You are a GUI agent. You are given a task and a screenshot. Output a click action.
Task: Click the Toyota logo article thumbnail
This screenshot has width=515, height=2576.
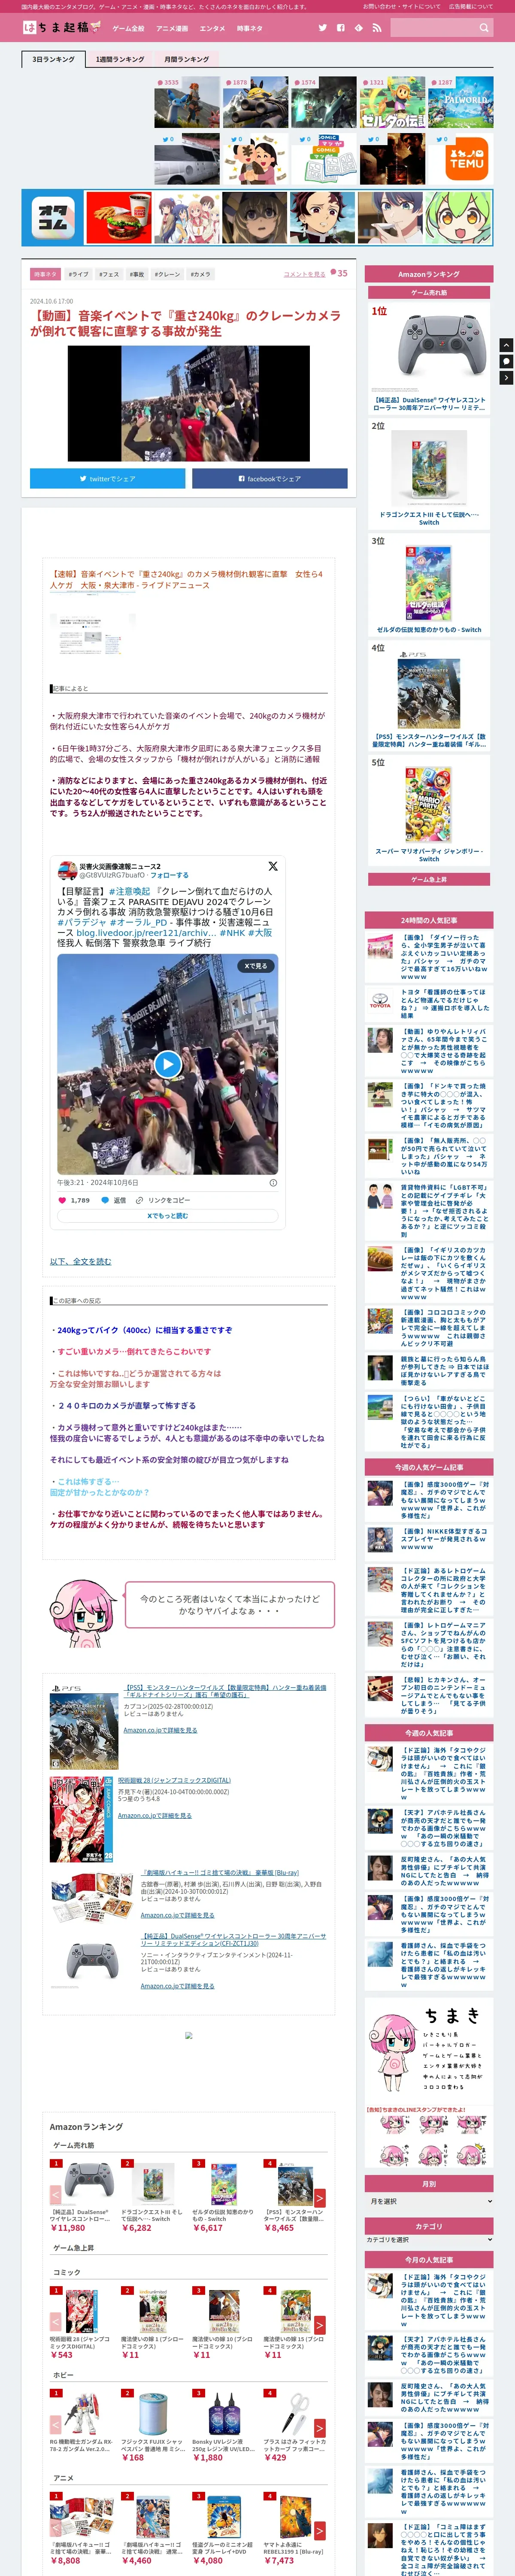click(x=380, y=1000)
